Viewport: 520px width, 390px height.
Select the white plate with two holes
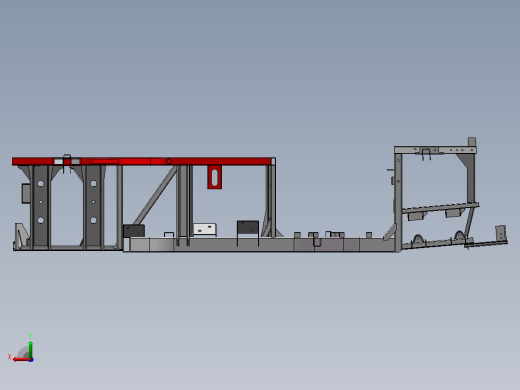[205, 229]
